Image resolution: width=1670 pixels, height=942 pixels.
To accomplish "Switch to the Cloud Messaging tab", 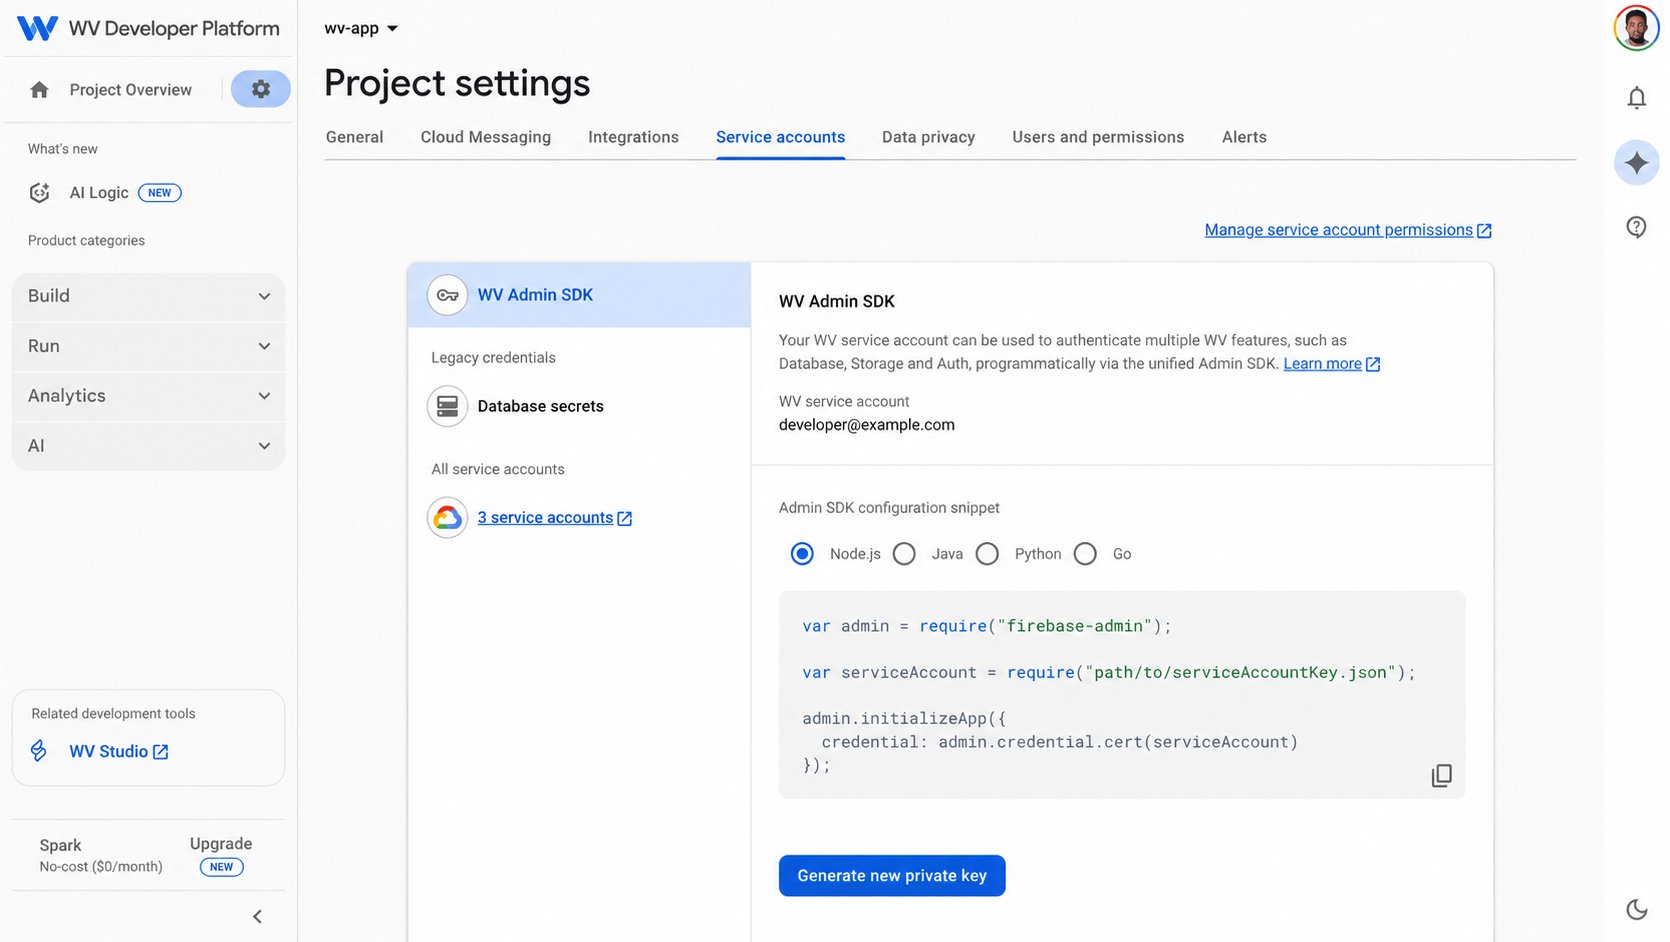I will coord(485,137).
